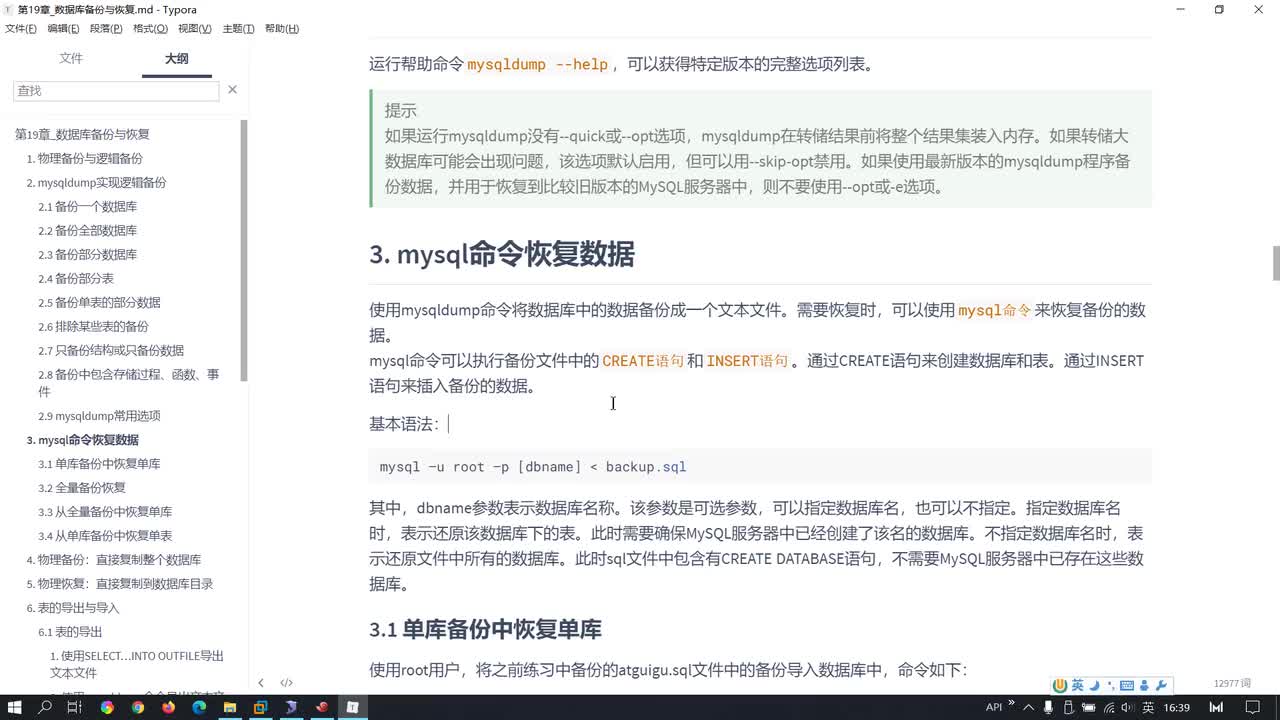The width and height of the screenshot is (1280, 720).
Task: Go to outline item 2.7 只备份结构或只备份数据
Action: click(111, 350)
